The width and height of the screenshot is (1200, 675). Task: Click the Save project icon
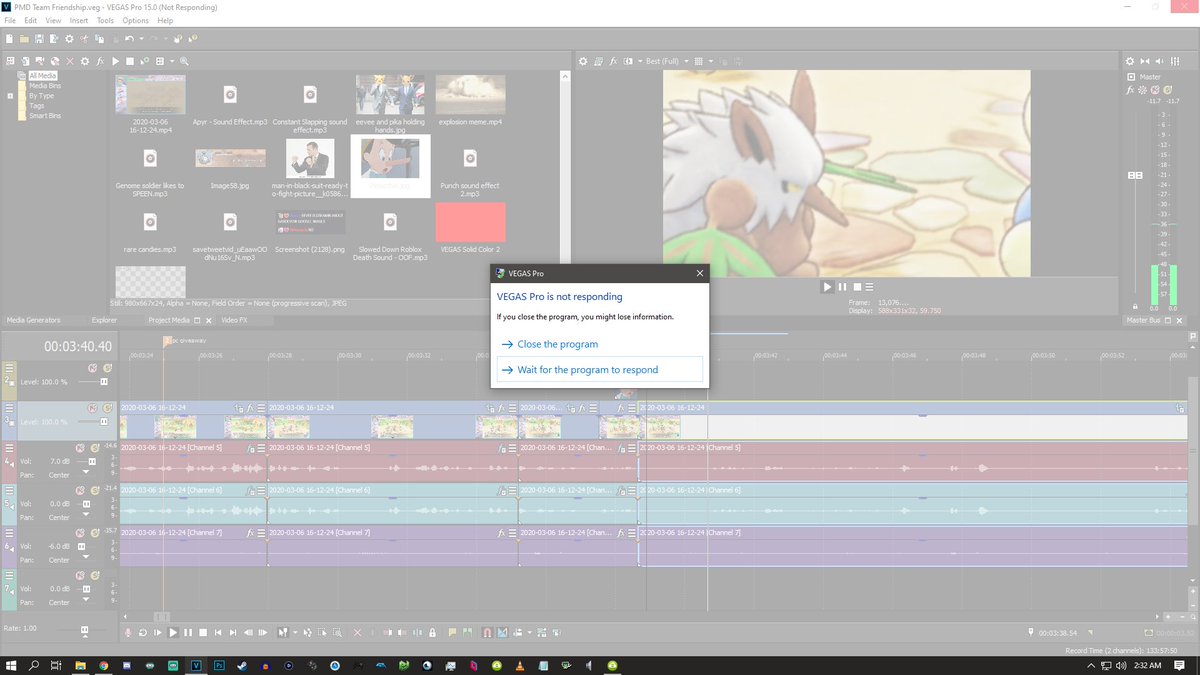[39, 38]
